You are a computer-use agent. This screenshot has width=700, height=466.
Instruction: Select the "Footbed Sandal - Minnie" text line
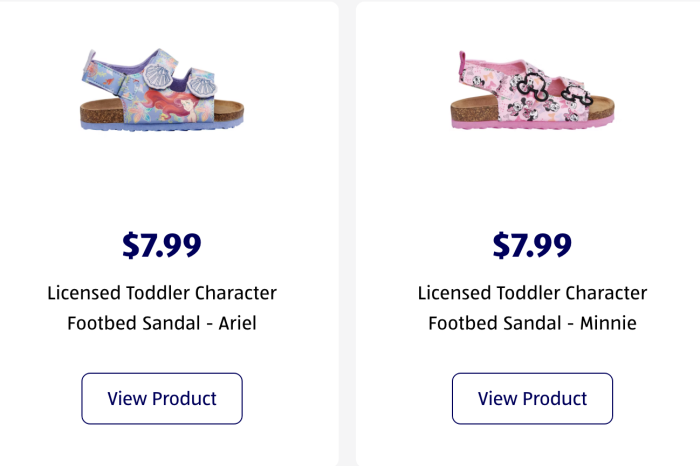[x=532, y=323]
